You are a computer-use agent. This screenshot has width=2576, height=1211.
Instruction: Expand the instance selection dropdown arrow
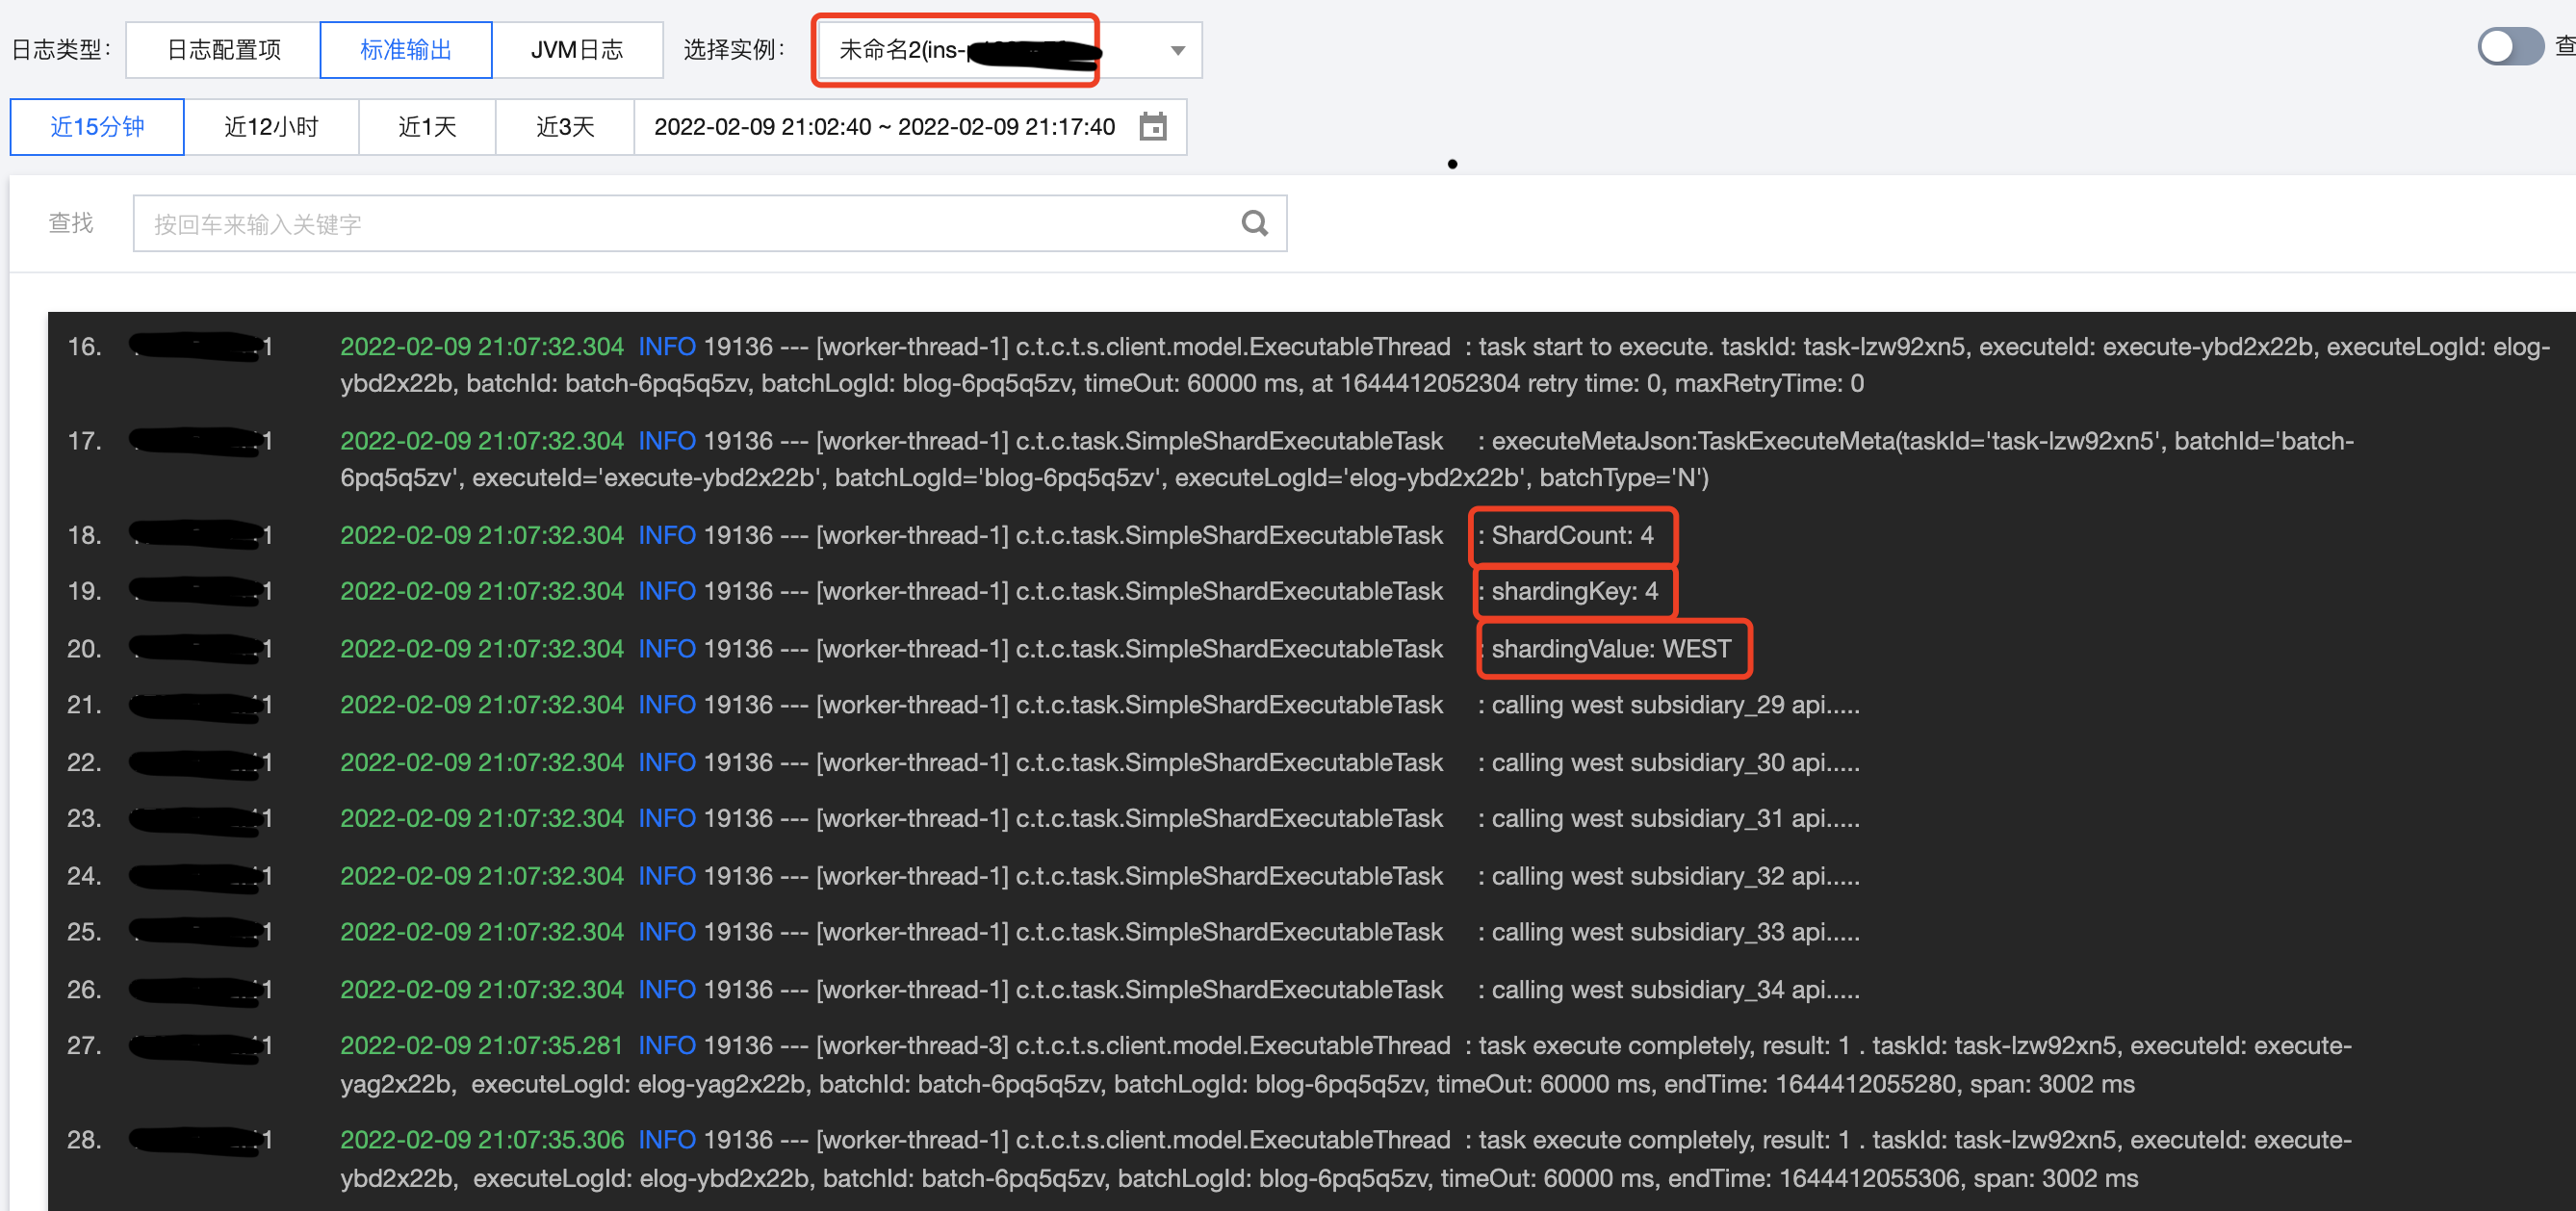coord(1177,50)
